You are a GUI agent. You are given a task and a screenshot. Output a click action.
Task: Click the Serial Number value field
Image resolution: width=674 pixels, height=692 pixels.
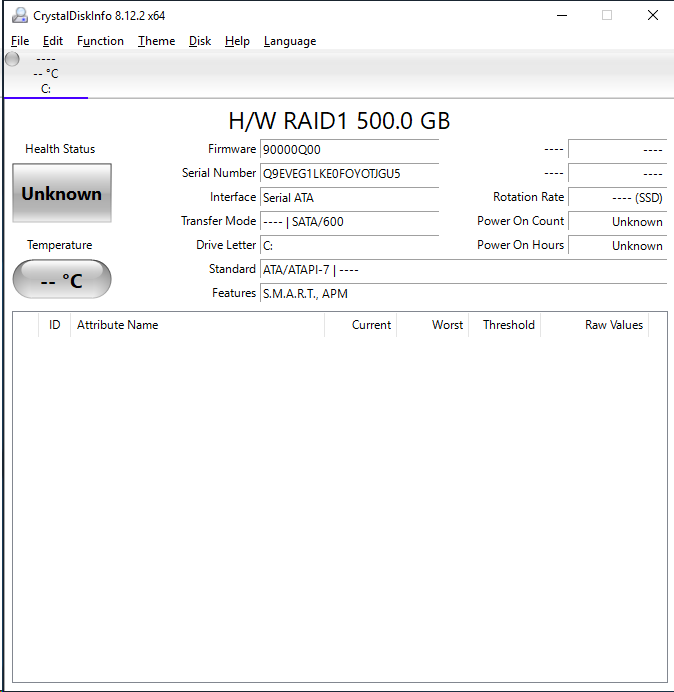pos(348,174)
